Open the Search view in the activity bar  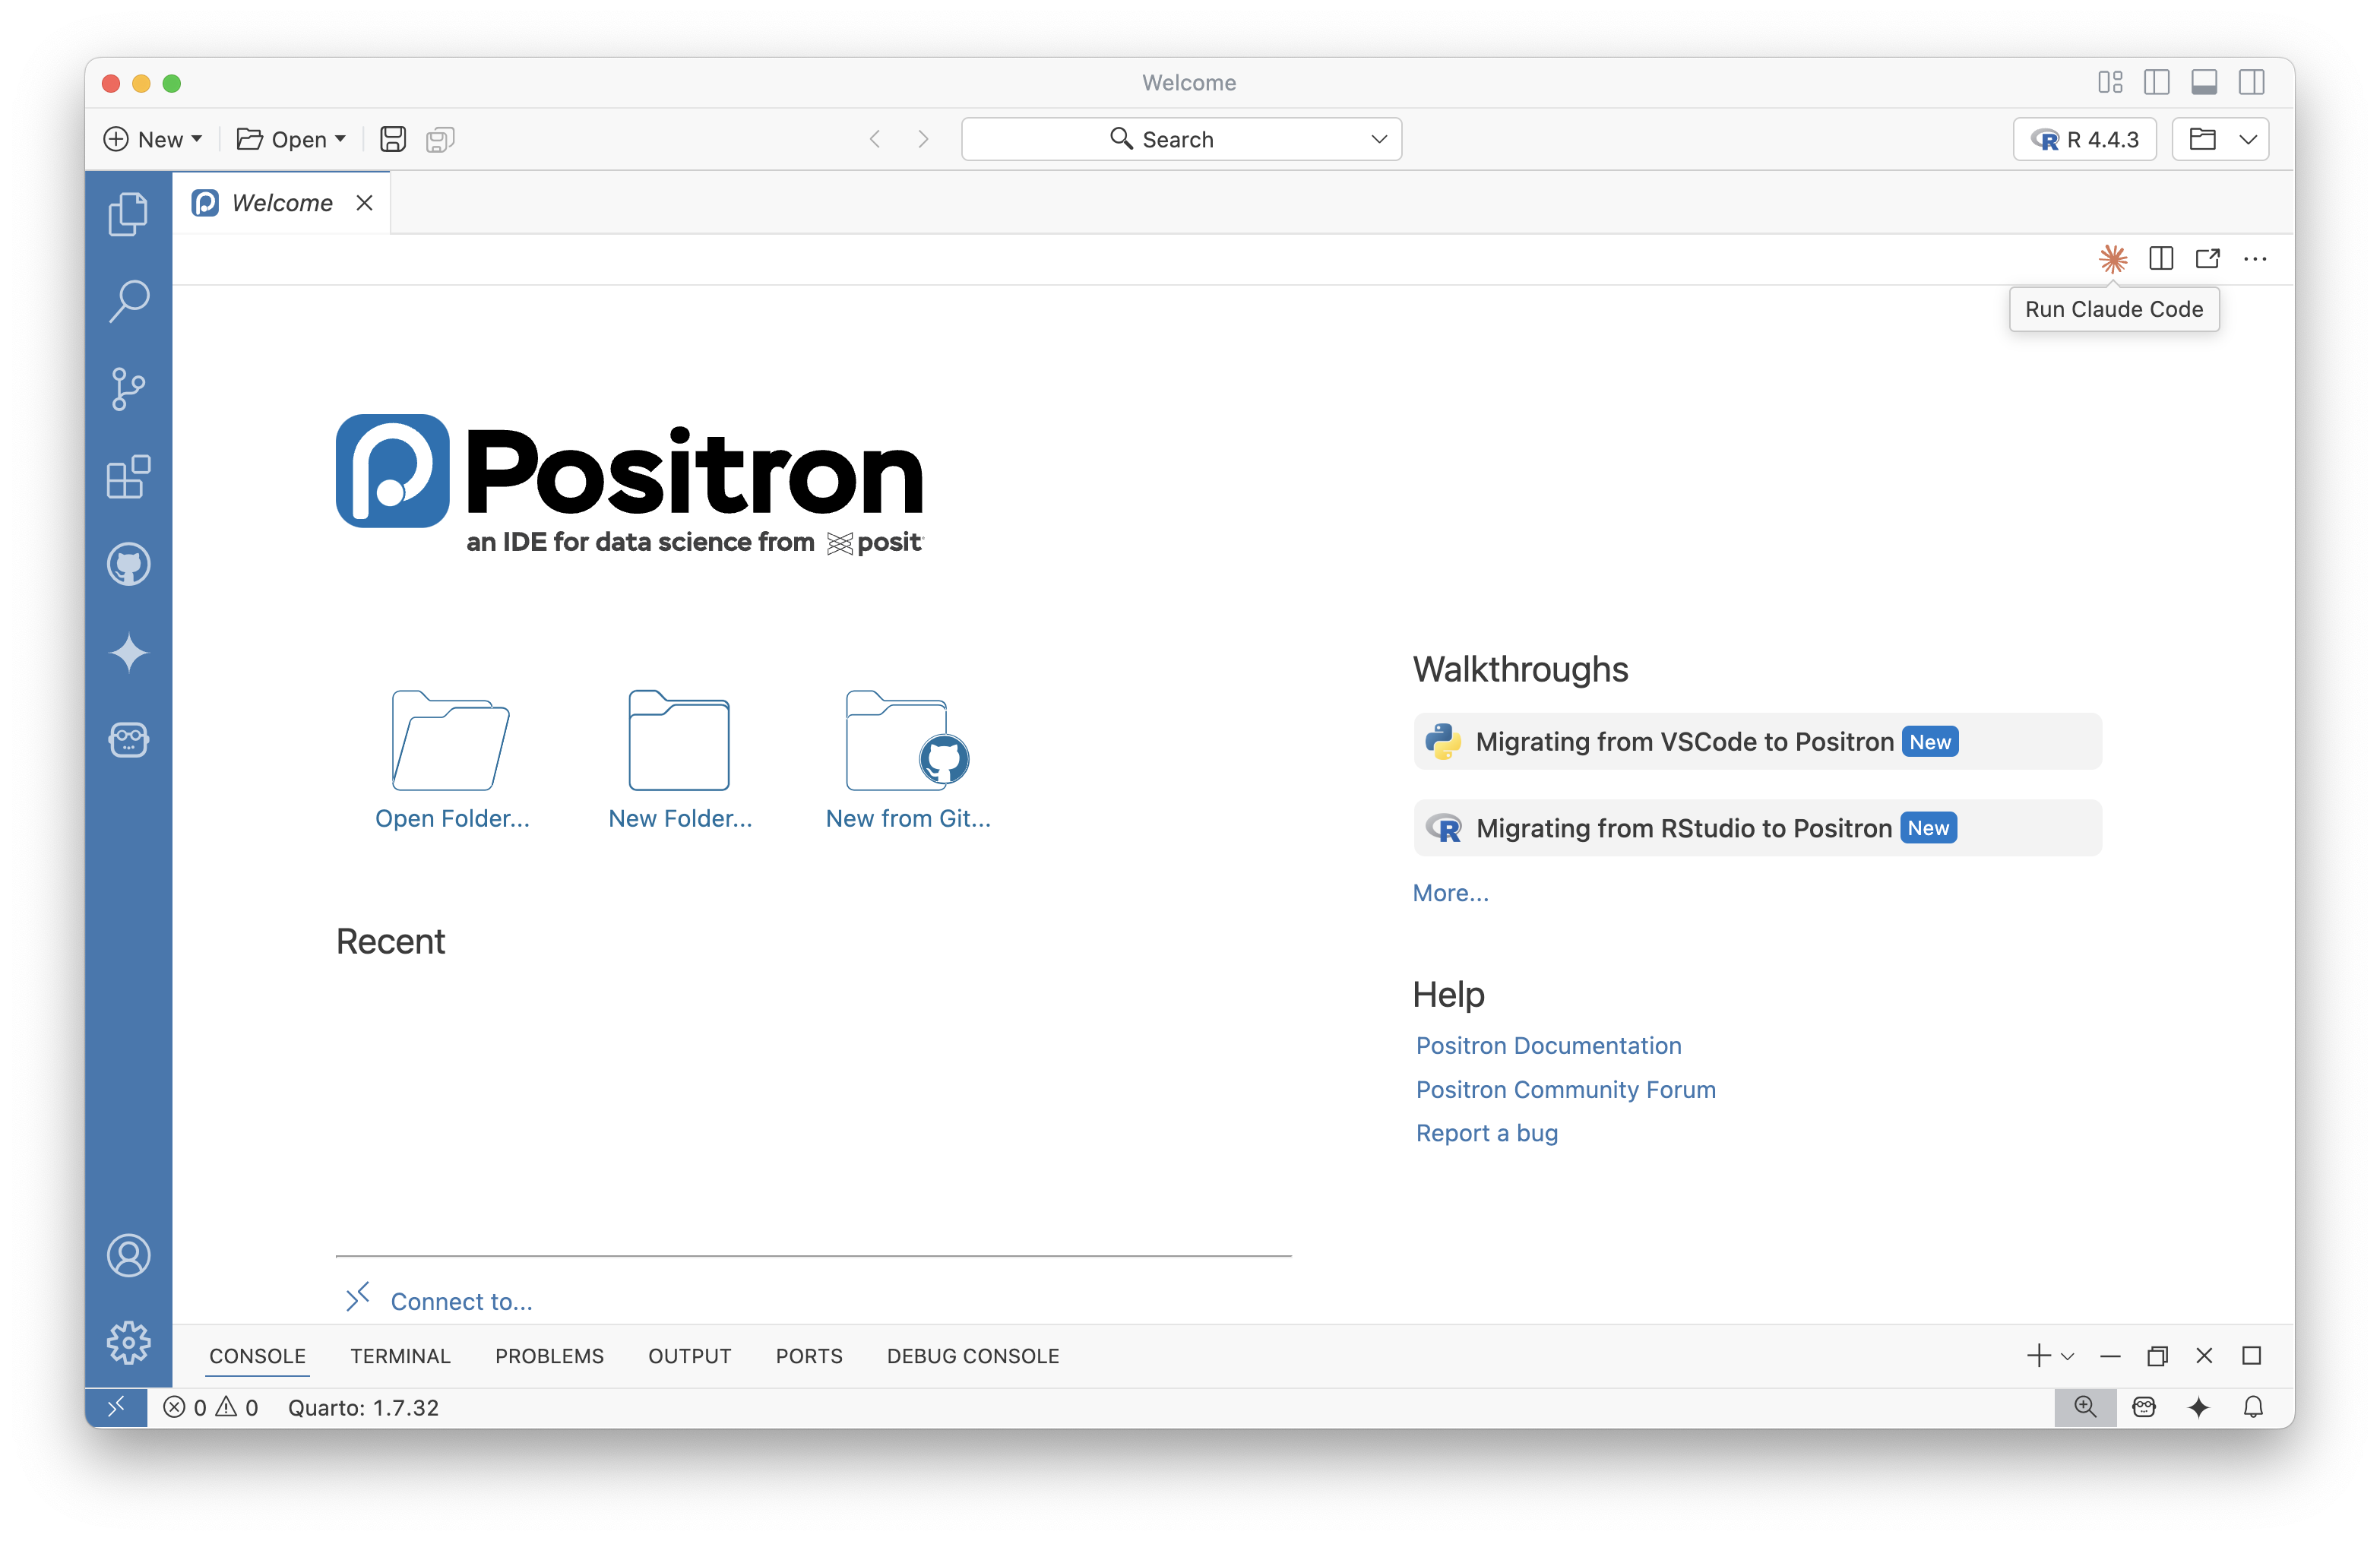click(128, 300)
